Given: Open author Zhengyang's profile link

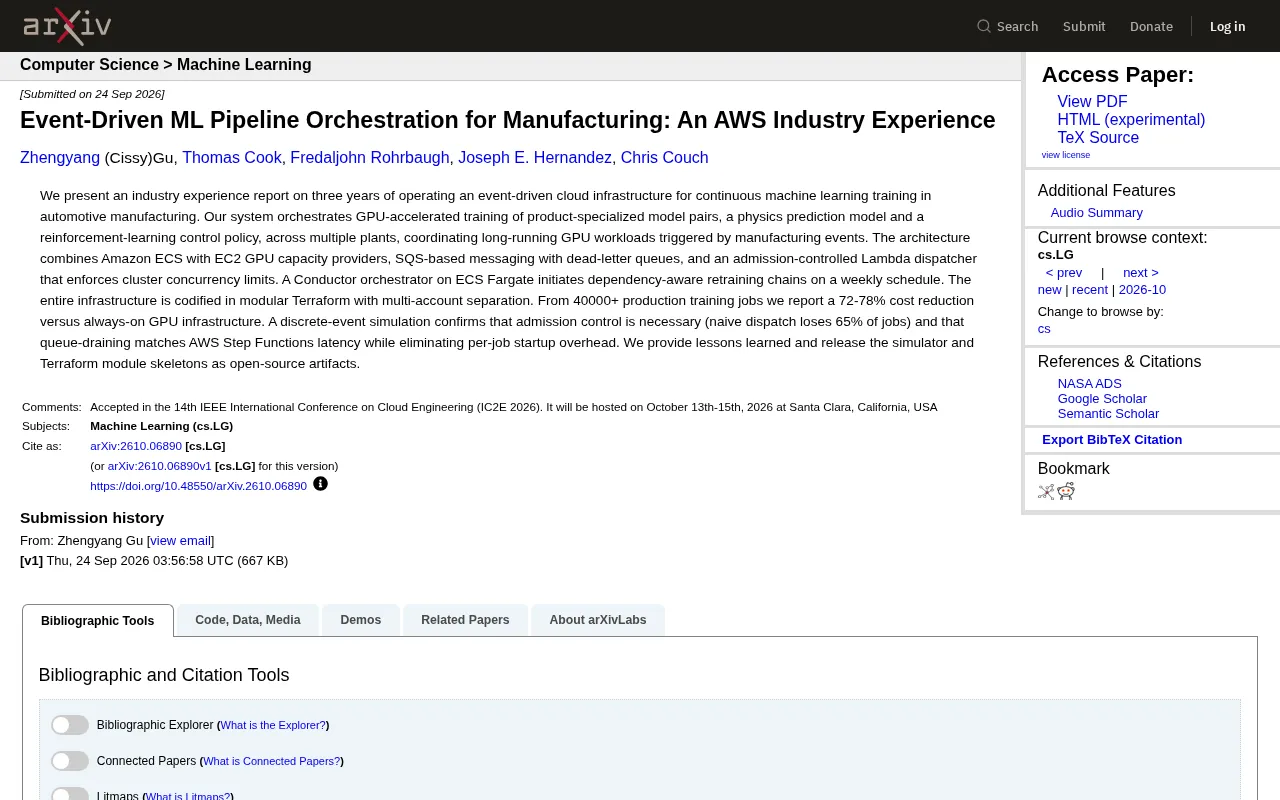Looking at the screenshot, I should point(60,158).
